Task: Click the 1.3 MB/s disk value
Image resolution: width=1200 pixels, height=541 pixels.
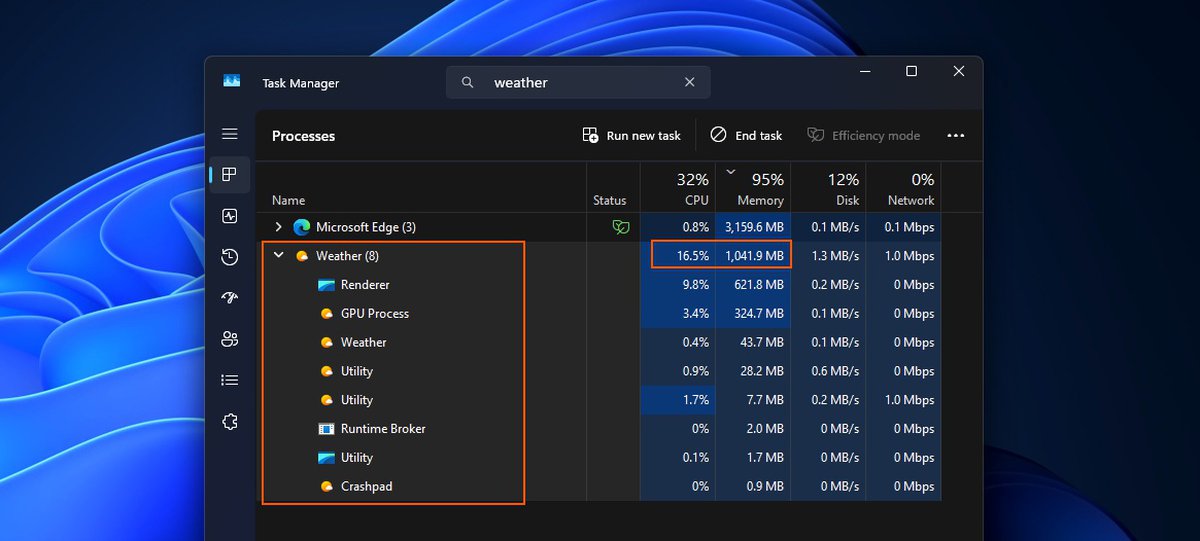Action: pos(836,256)
